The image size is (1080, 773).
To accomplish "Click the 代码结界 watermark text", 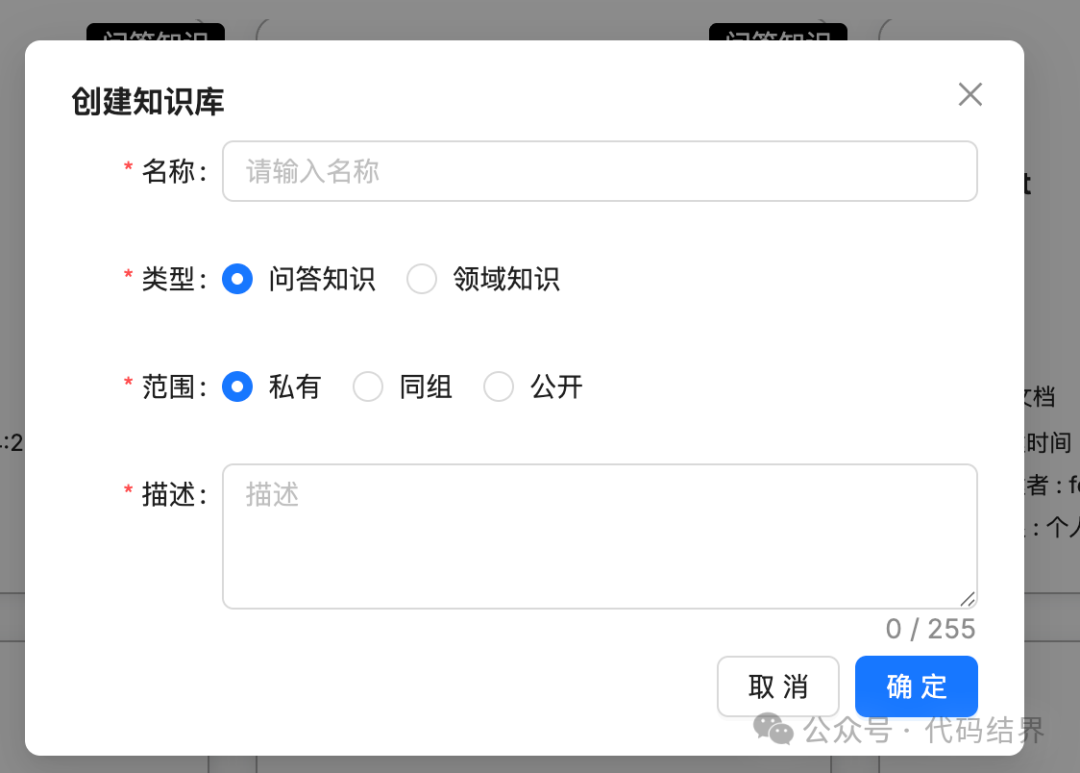I will pyautogui.click(x=984, y=730).
